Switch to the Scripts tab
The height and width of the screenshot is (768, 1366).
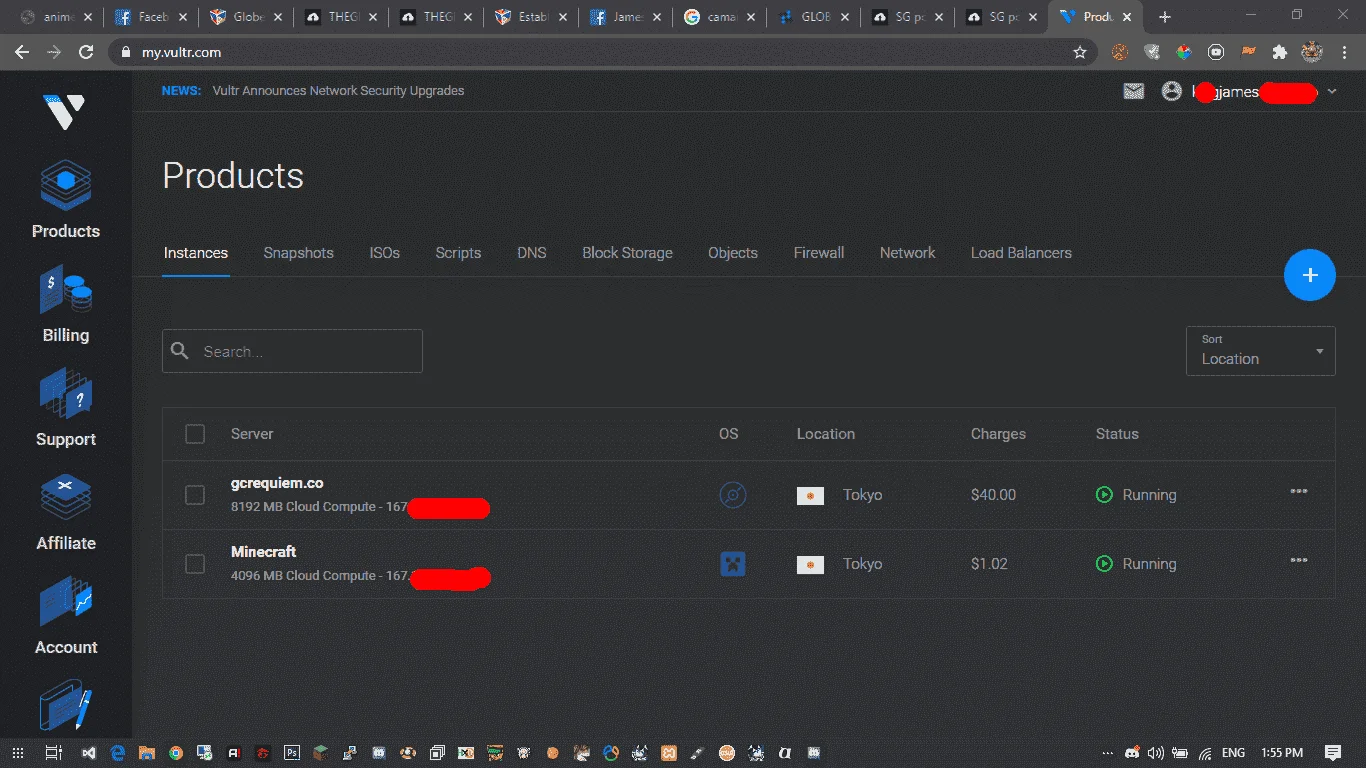click(458, 253)
